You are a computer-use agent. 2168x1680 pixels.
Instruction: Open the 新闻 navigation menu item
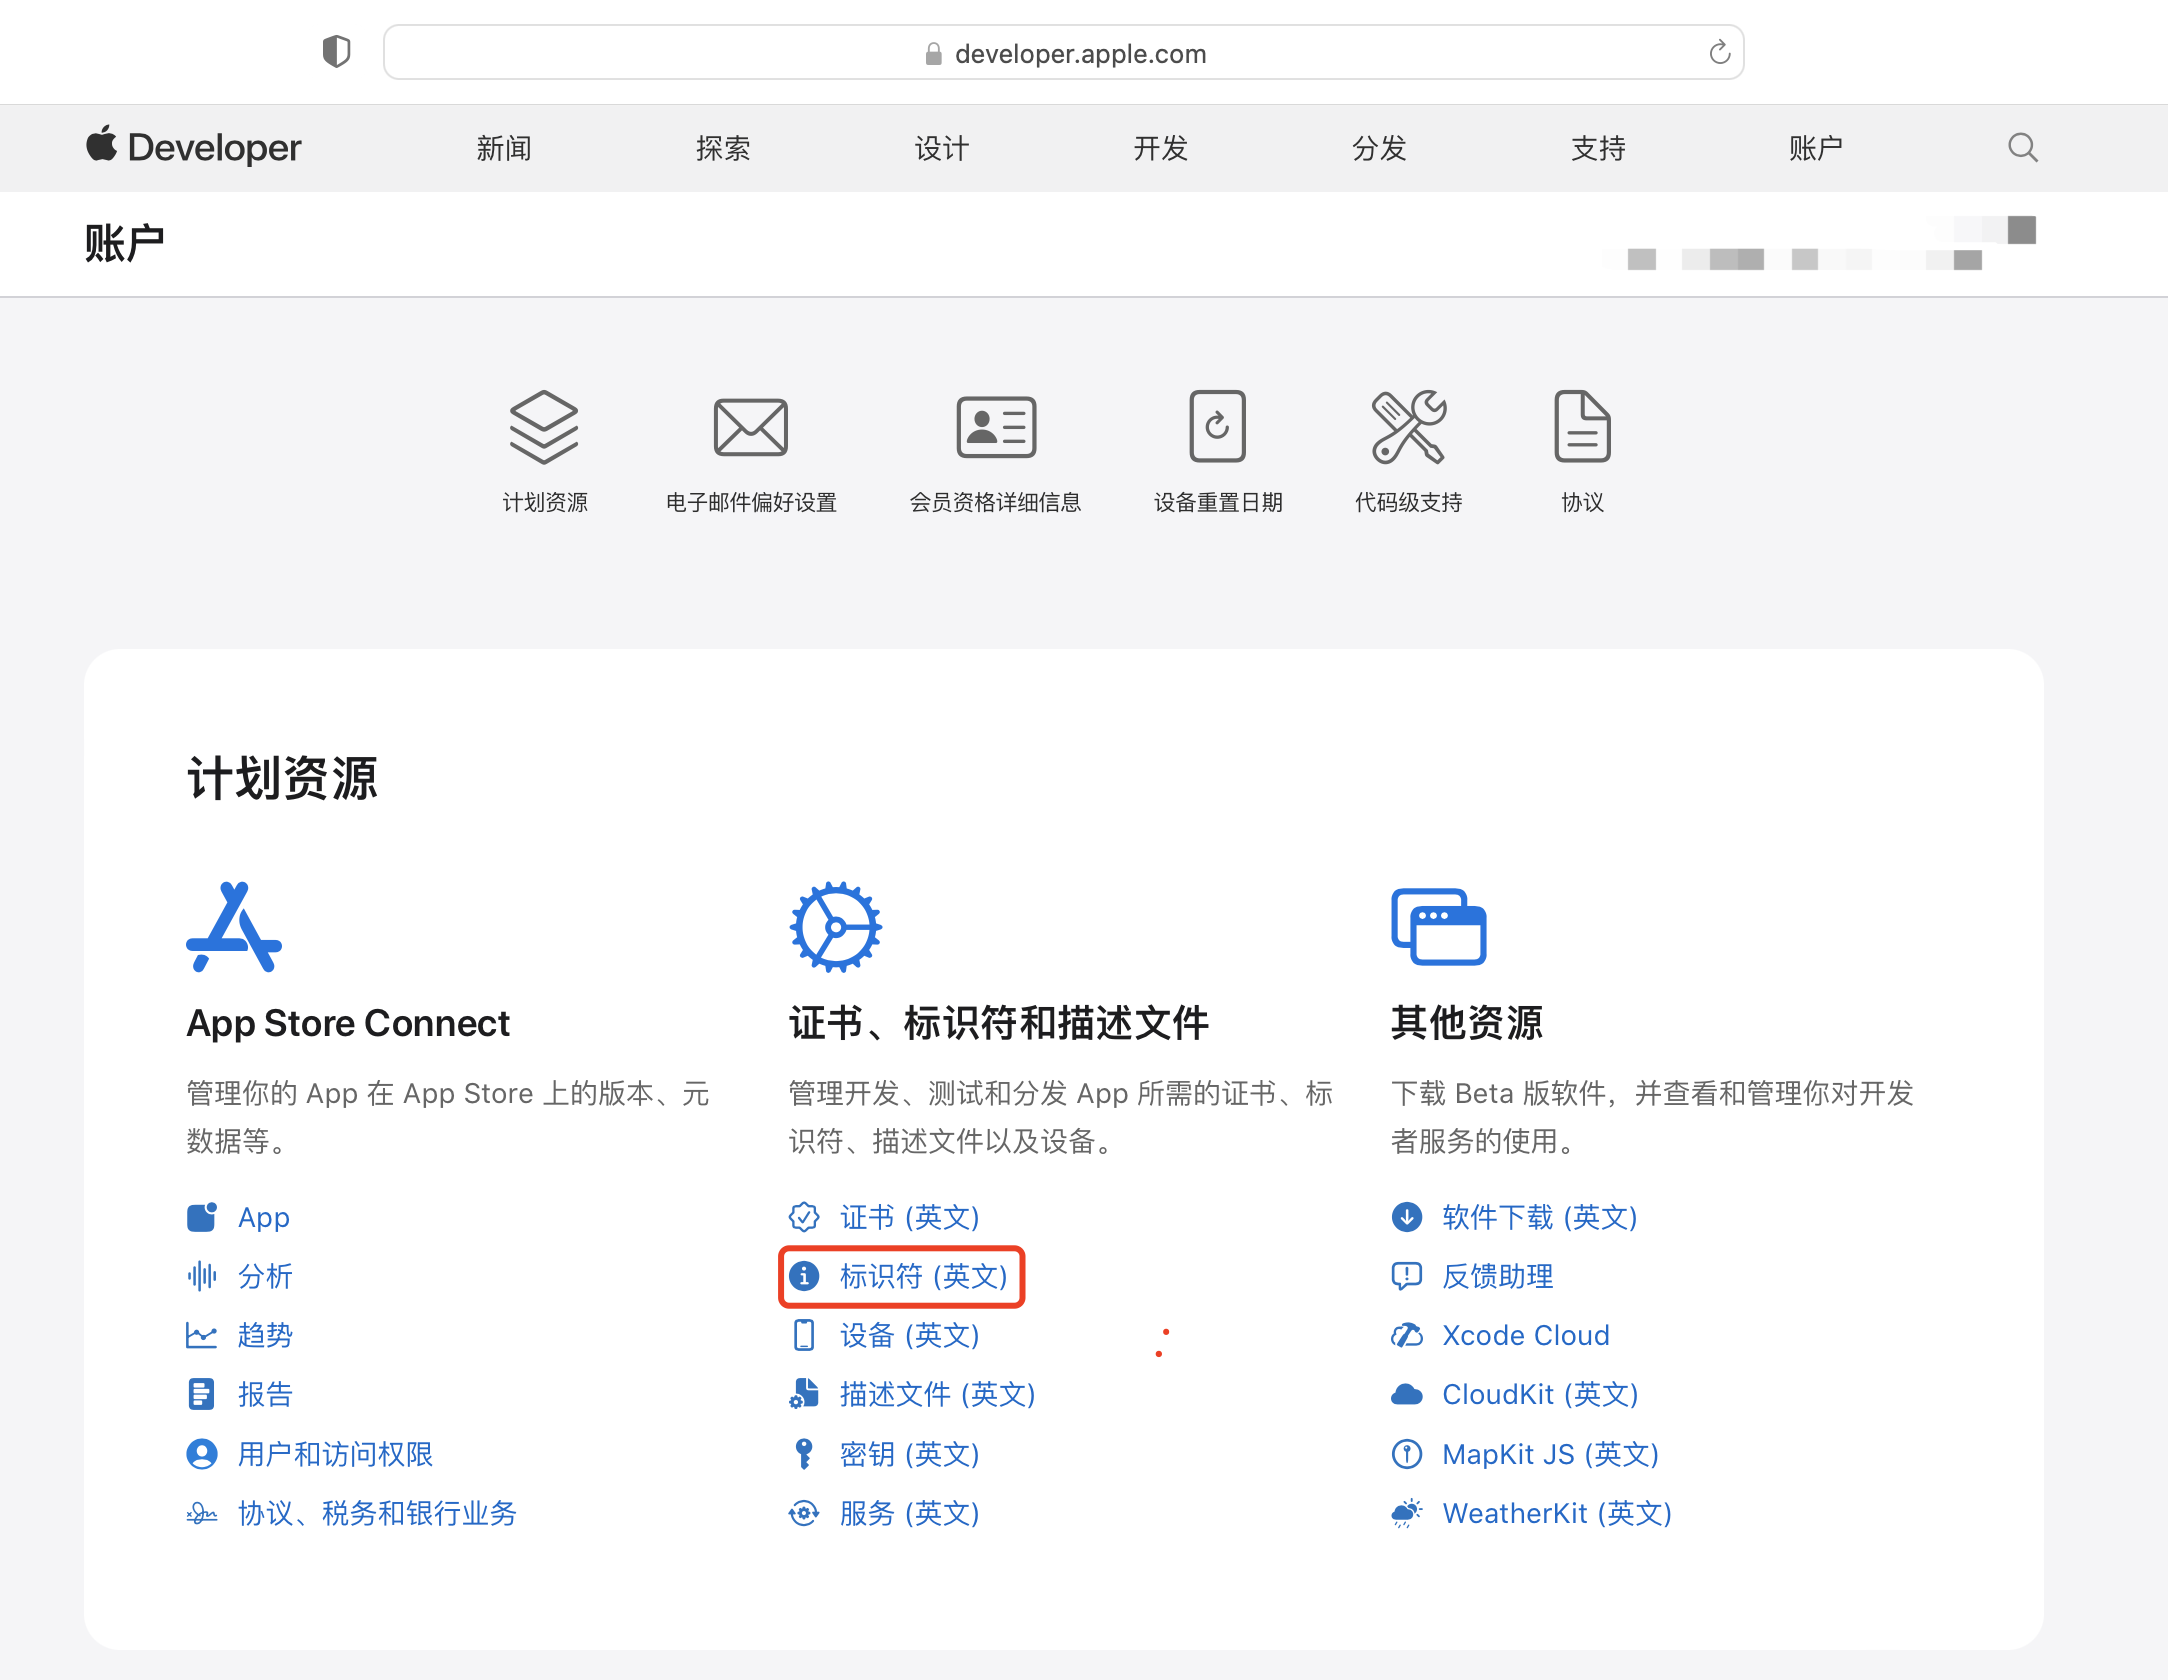click(504, 148)
